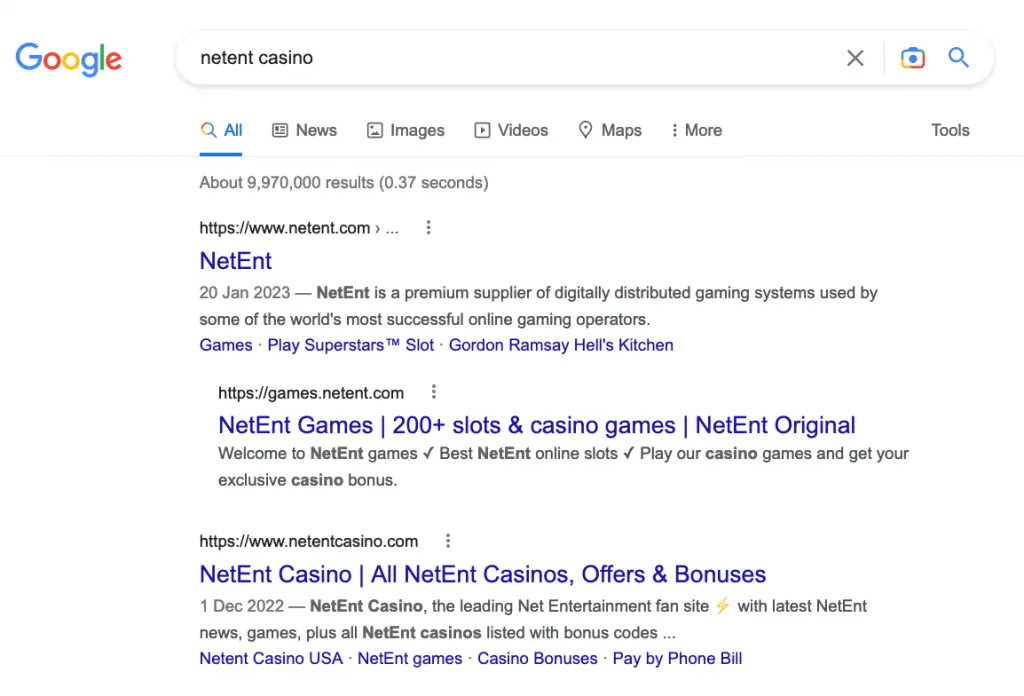Open the NetEnt games sitelink
The image size is (1024, 696).
pyautogui.click(x=410, y=659)
